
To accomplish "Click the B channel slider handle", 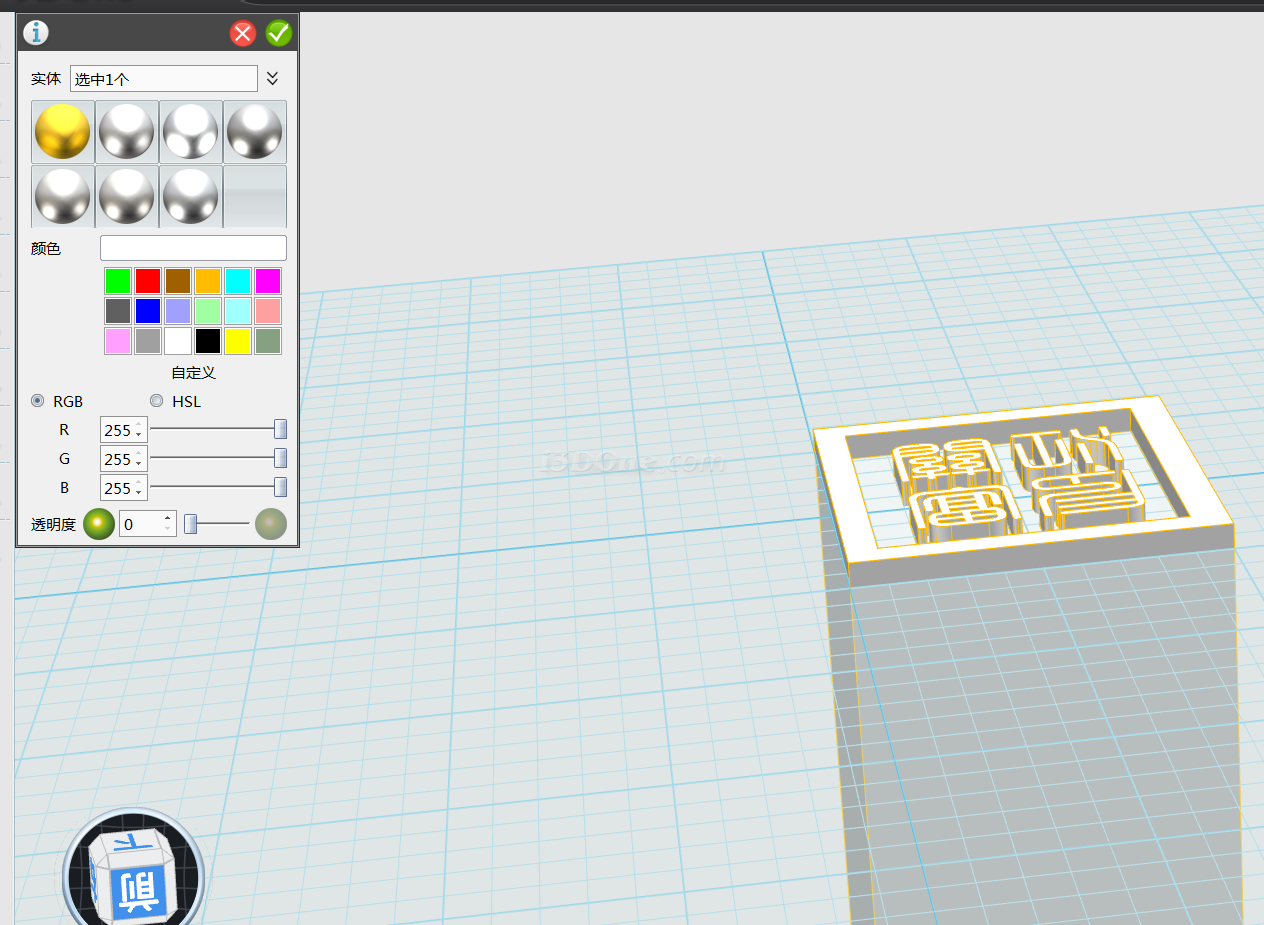I will pyautogui.click(x=281, y=487).
